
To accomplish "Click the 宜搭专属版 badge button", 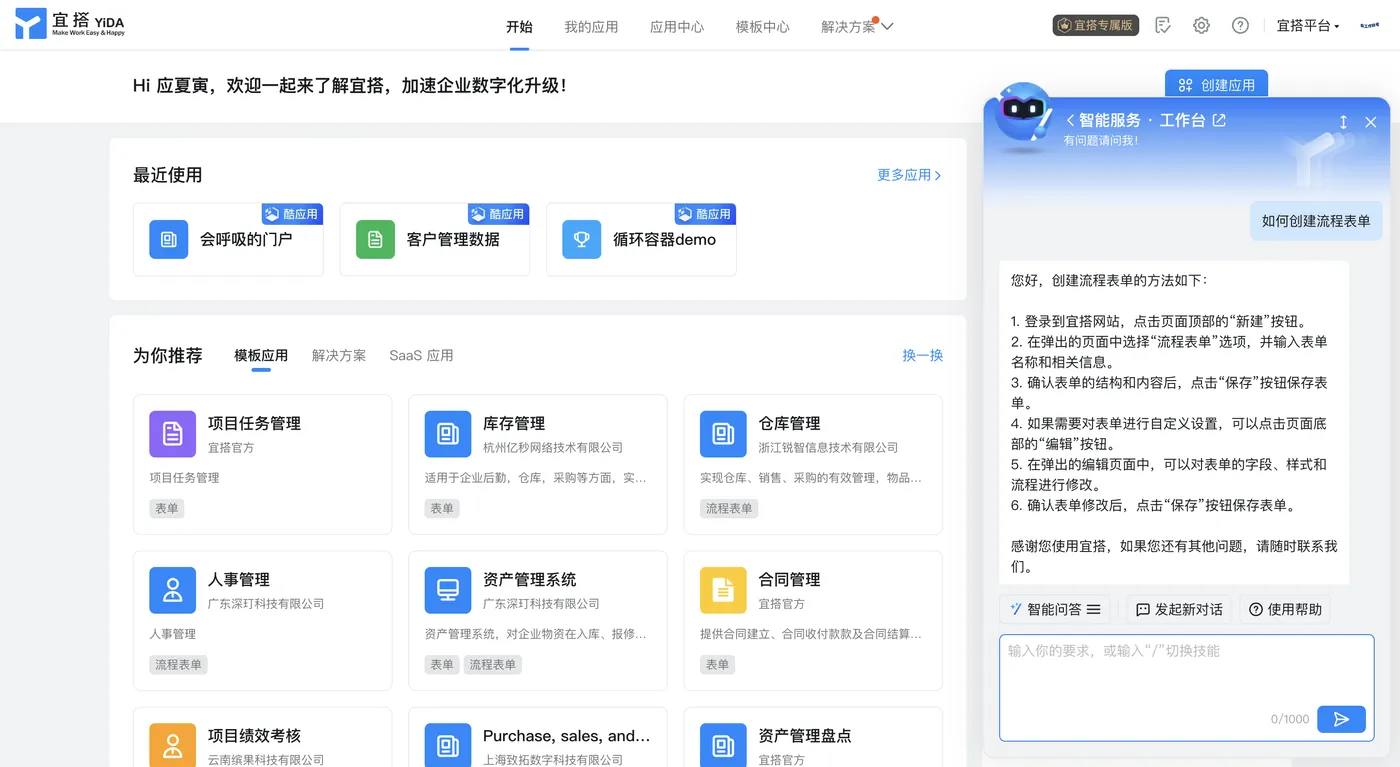I will (x=1096, y=25).
